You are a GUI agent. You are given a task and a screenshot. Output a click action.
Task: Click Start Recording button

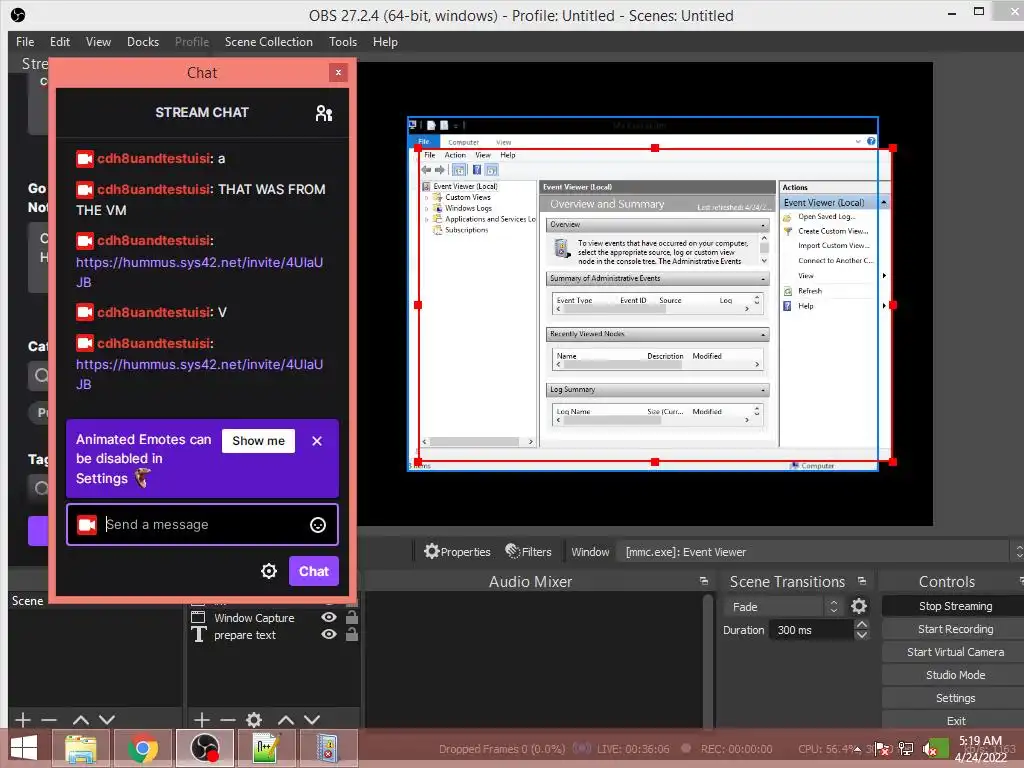955,629
